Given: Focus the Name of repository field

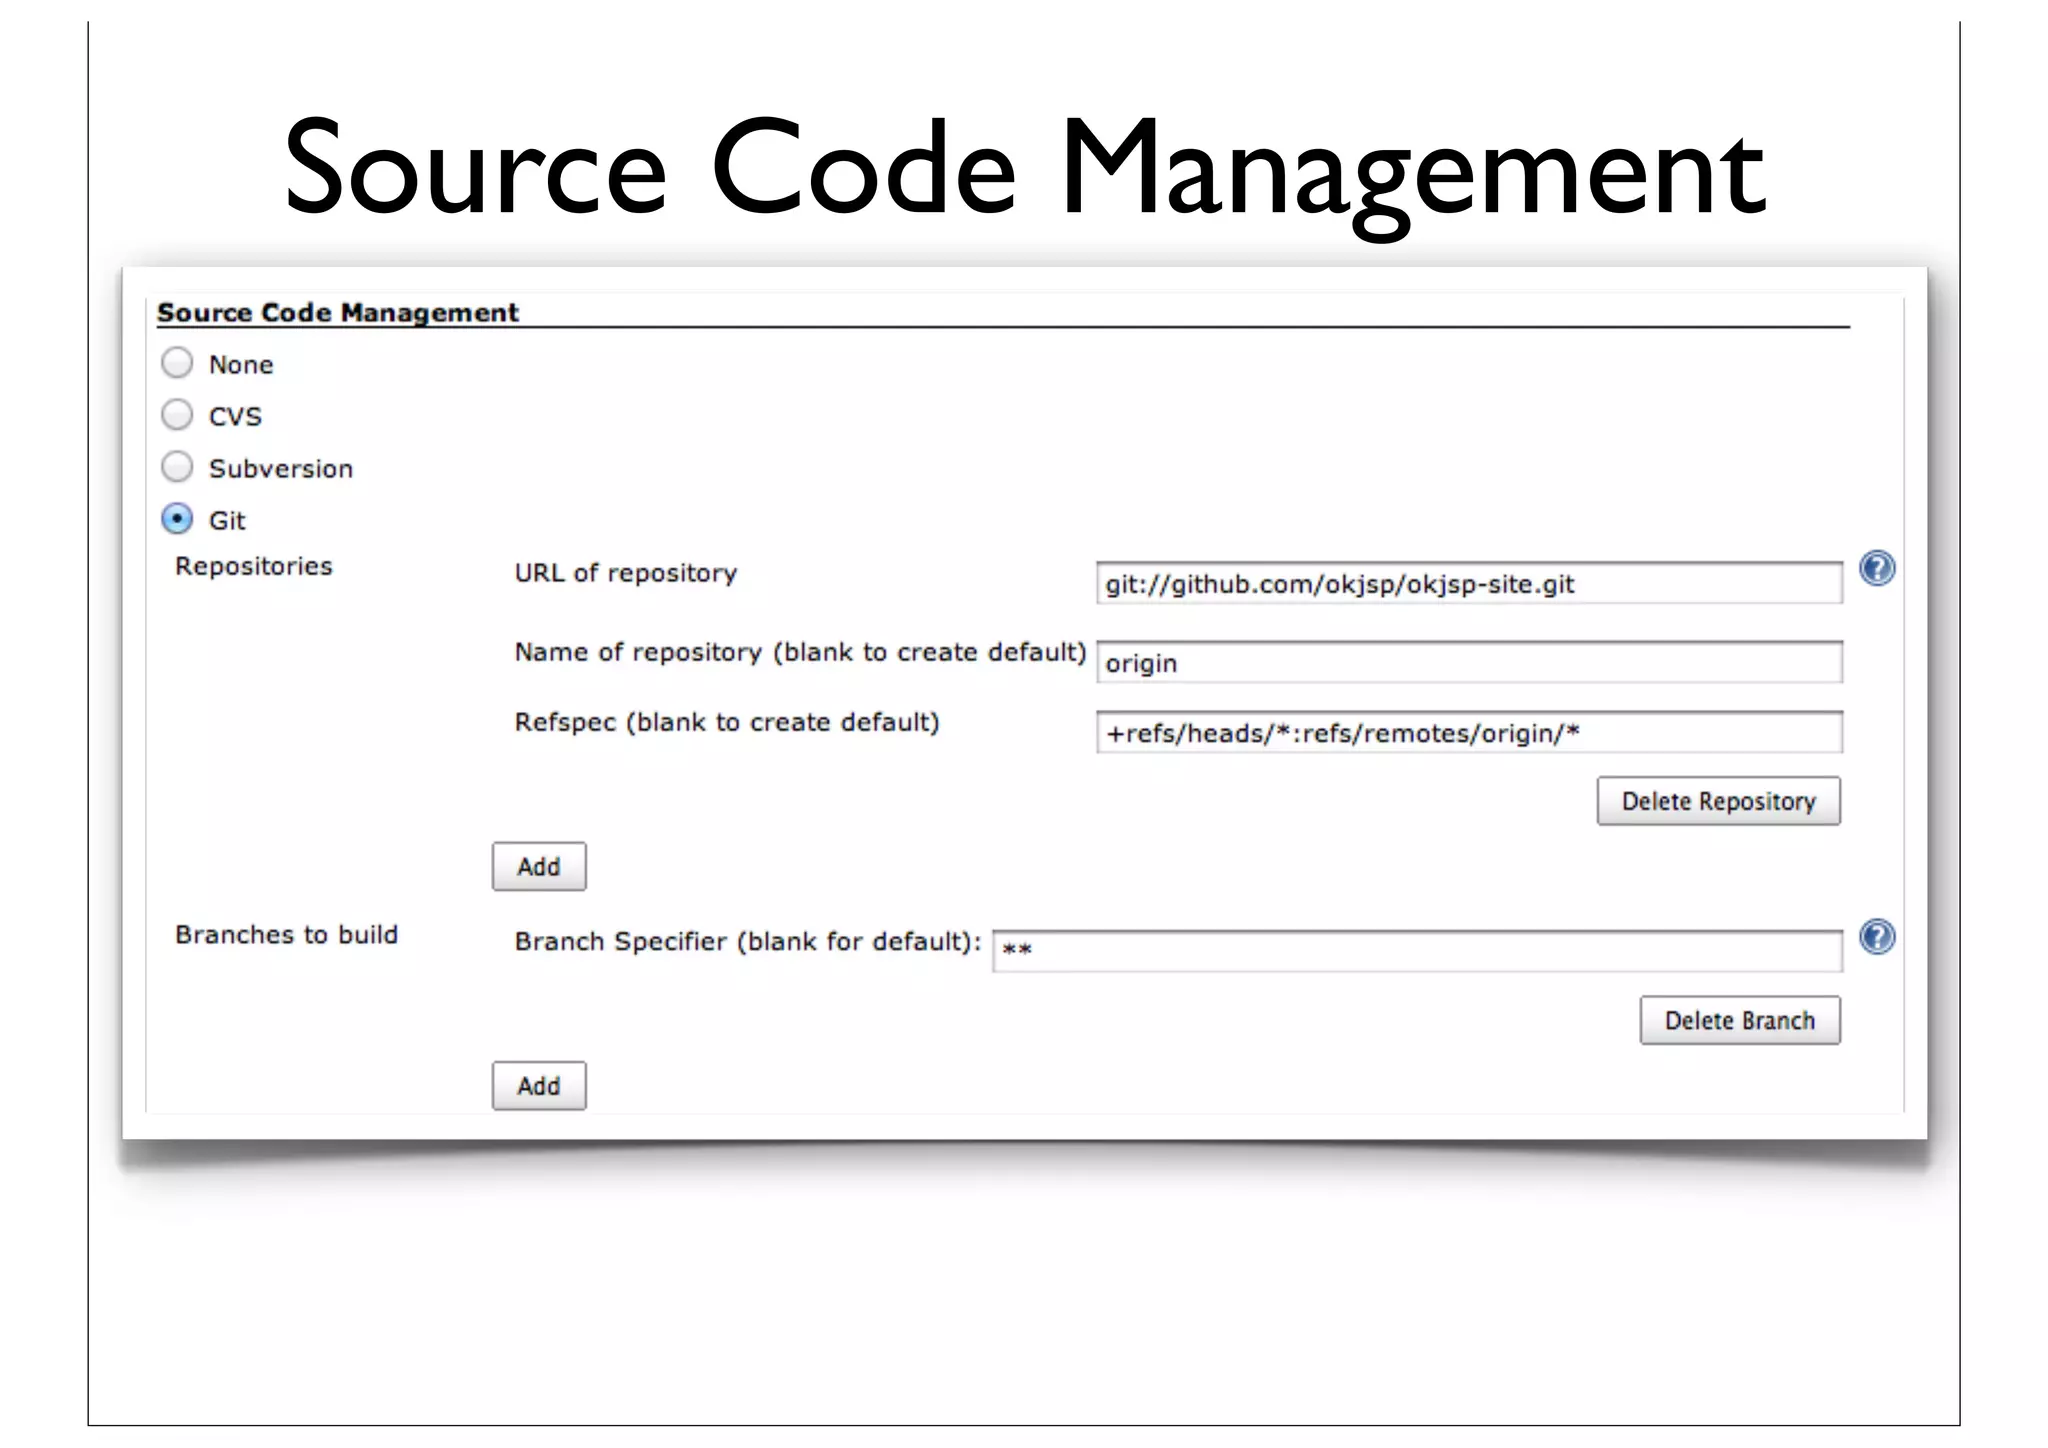Looking at the screenshot, I should pos(1468,663).
